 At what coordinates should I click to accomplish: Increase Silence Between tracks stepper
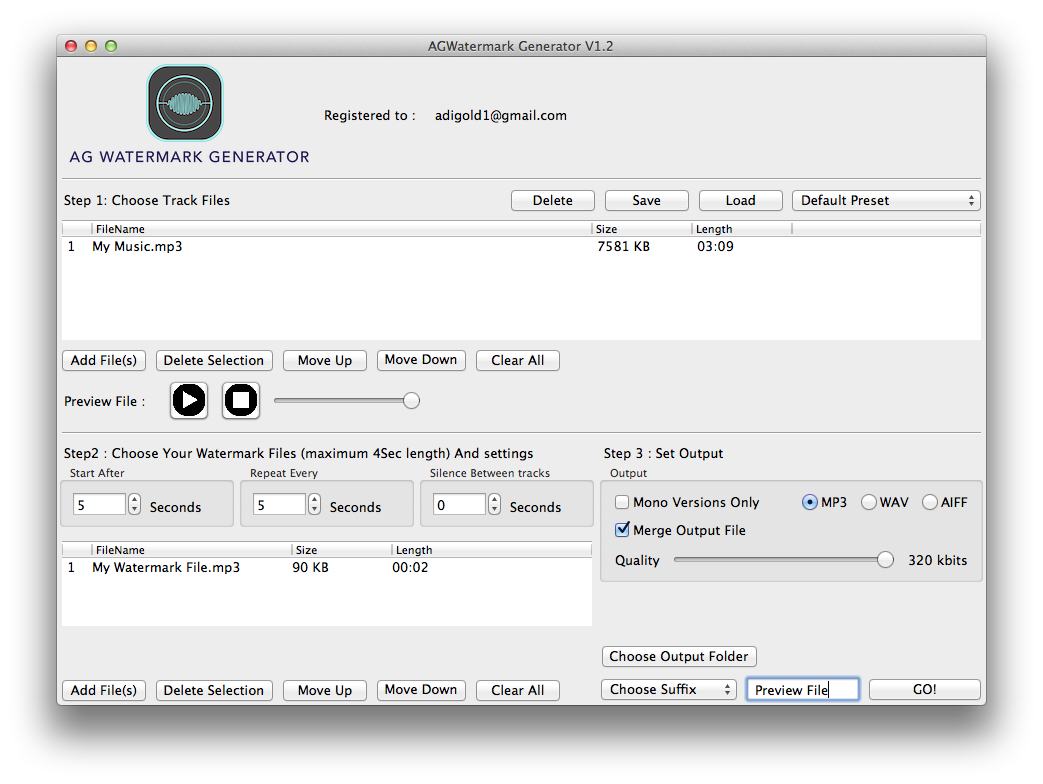494,500
